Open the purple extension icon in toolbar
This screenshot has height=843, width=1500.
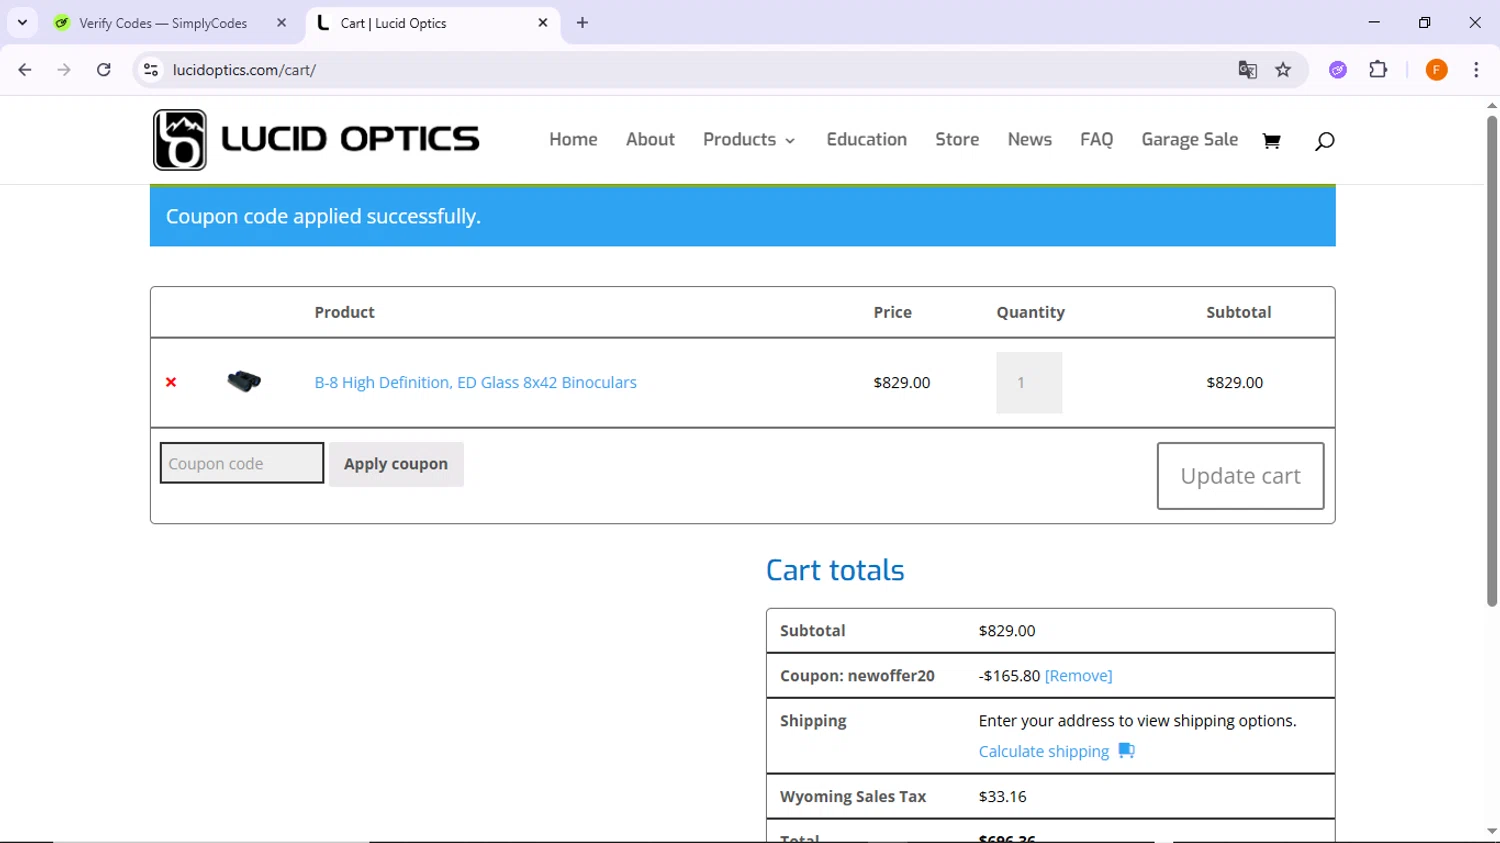pos(1338,70)
